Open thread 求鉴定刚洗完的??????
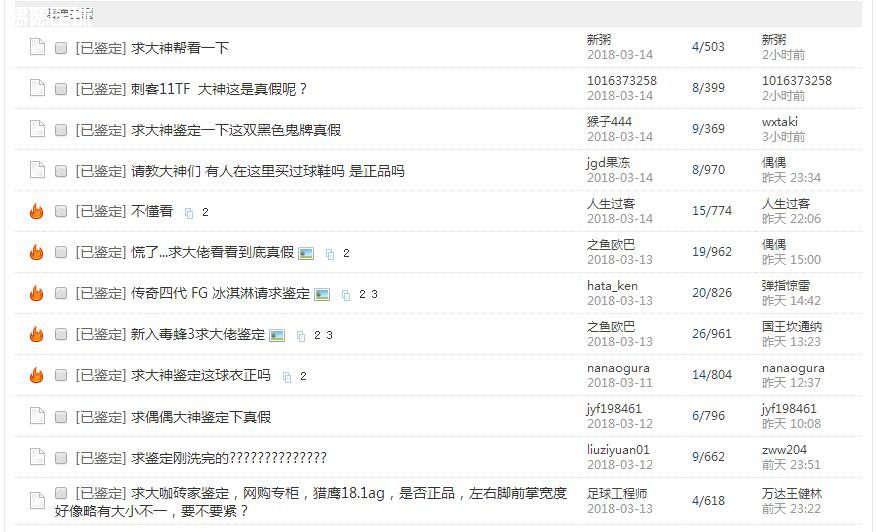This screenshot has height=532, width=876. (x=229, y=458)
